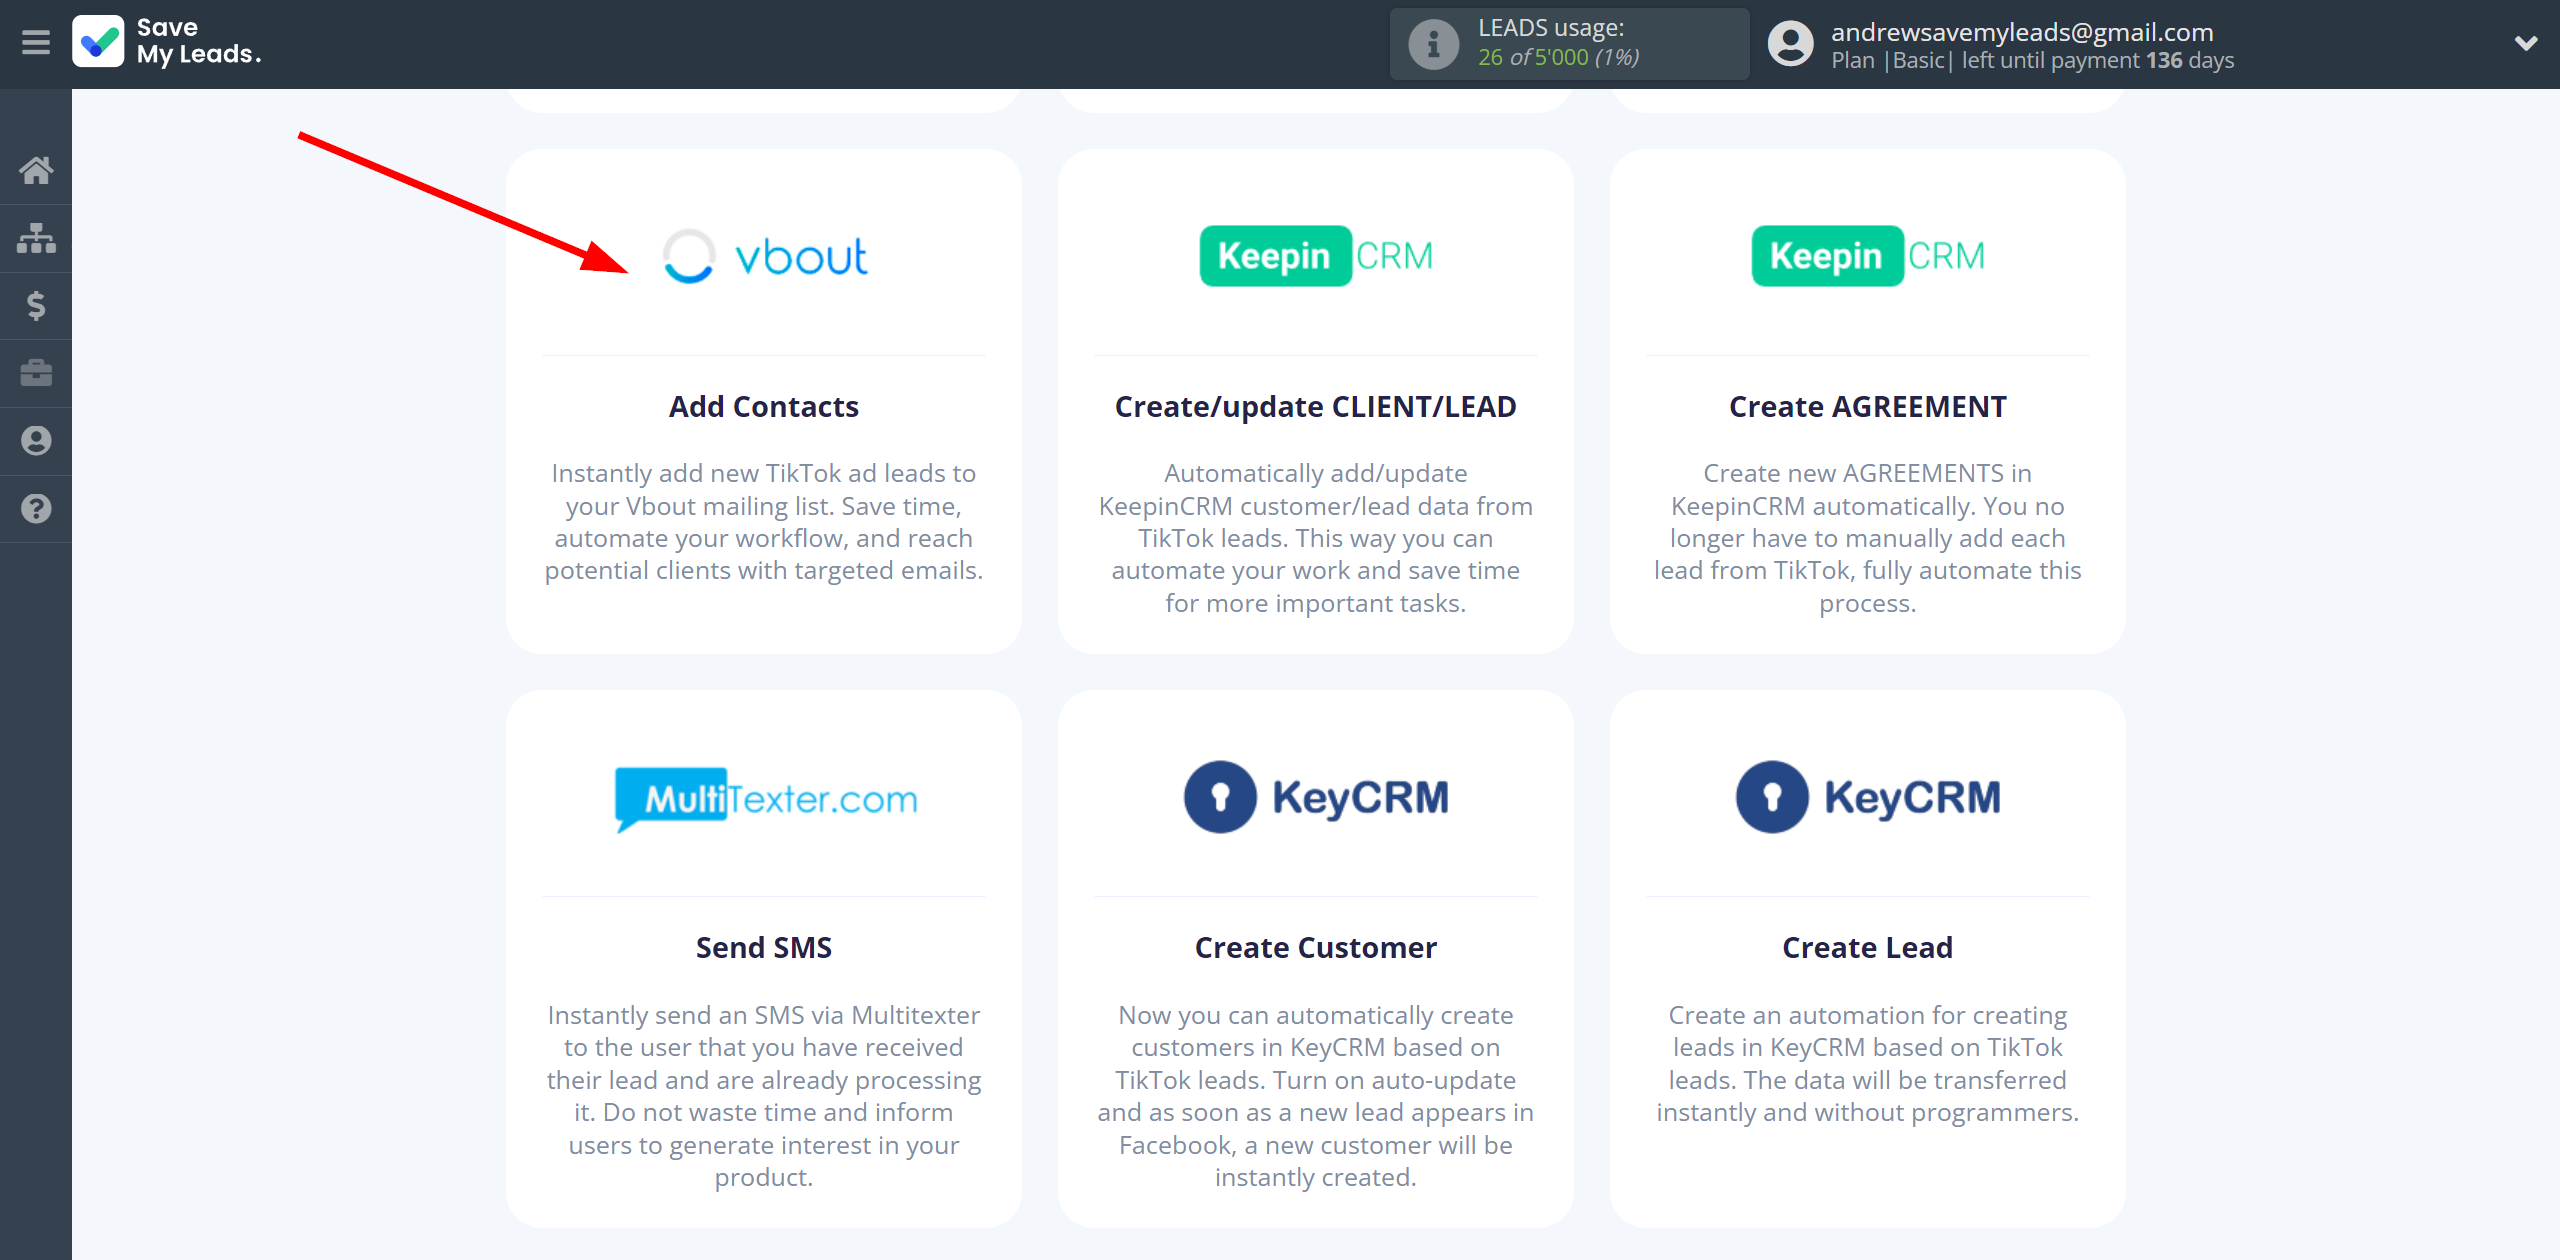Click the '26 of 5'000 (1%)' usage value

pos(1558,57)
